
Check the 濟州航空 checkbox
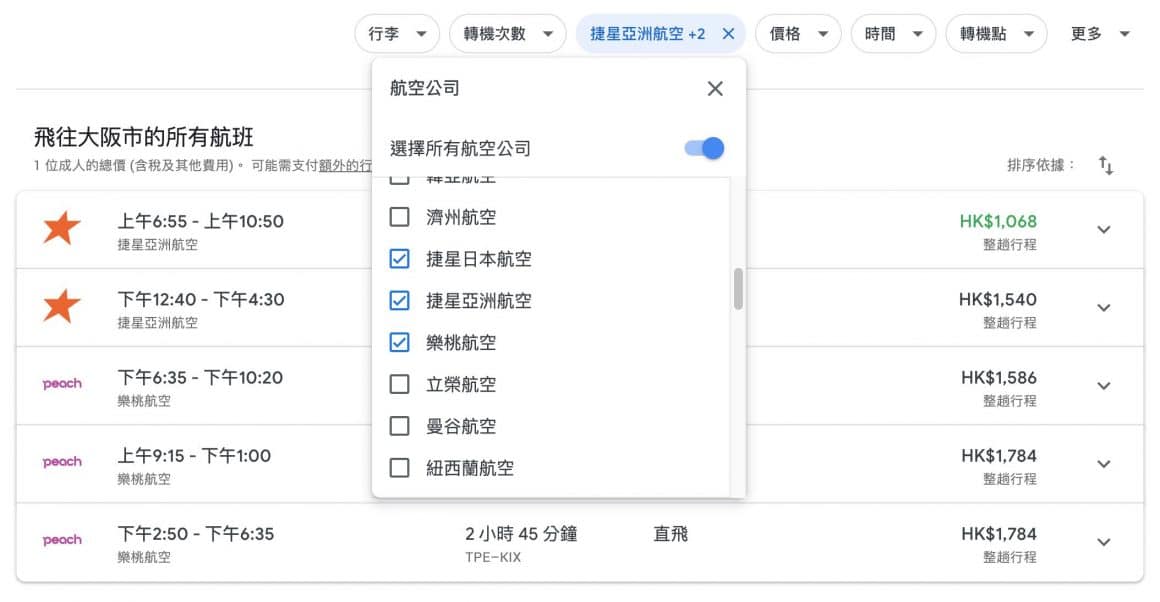click(x=399, y=217)
